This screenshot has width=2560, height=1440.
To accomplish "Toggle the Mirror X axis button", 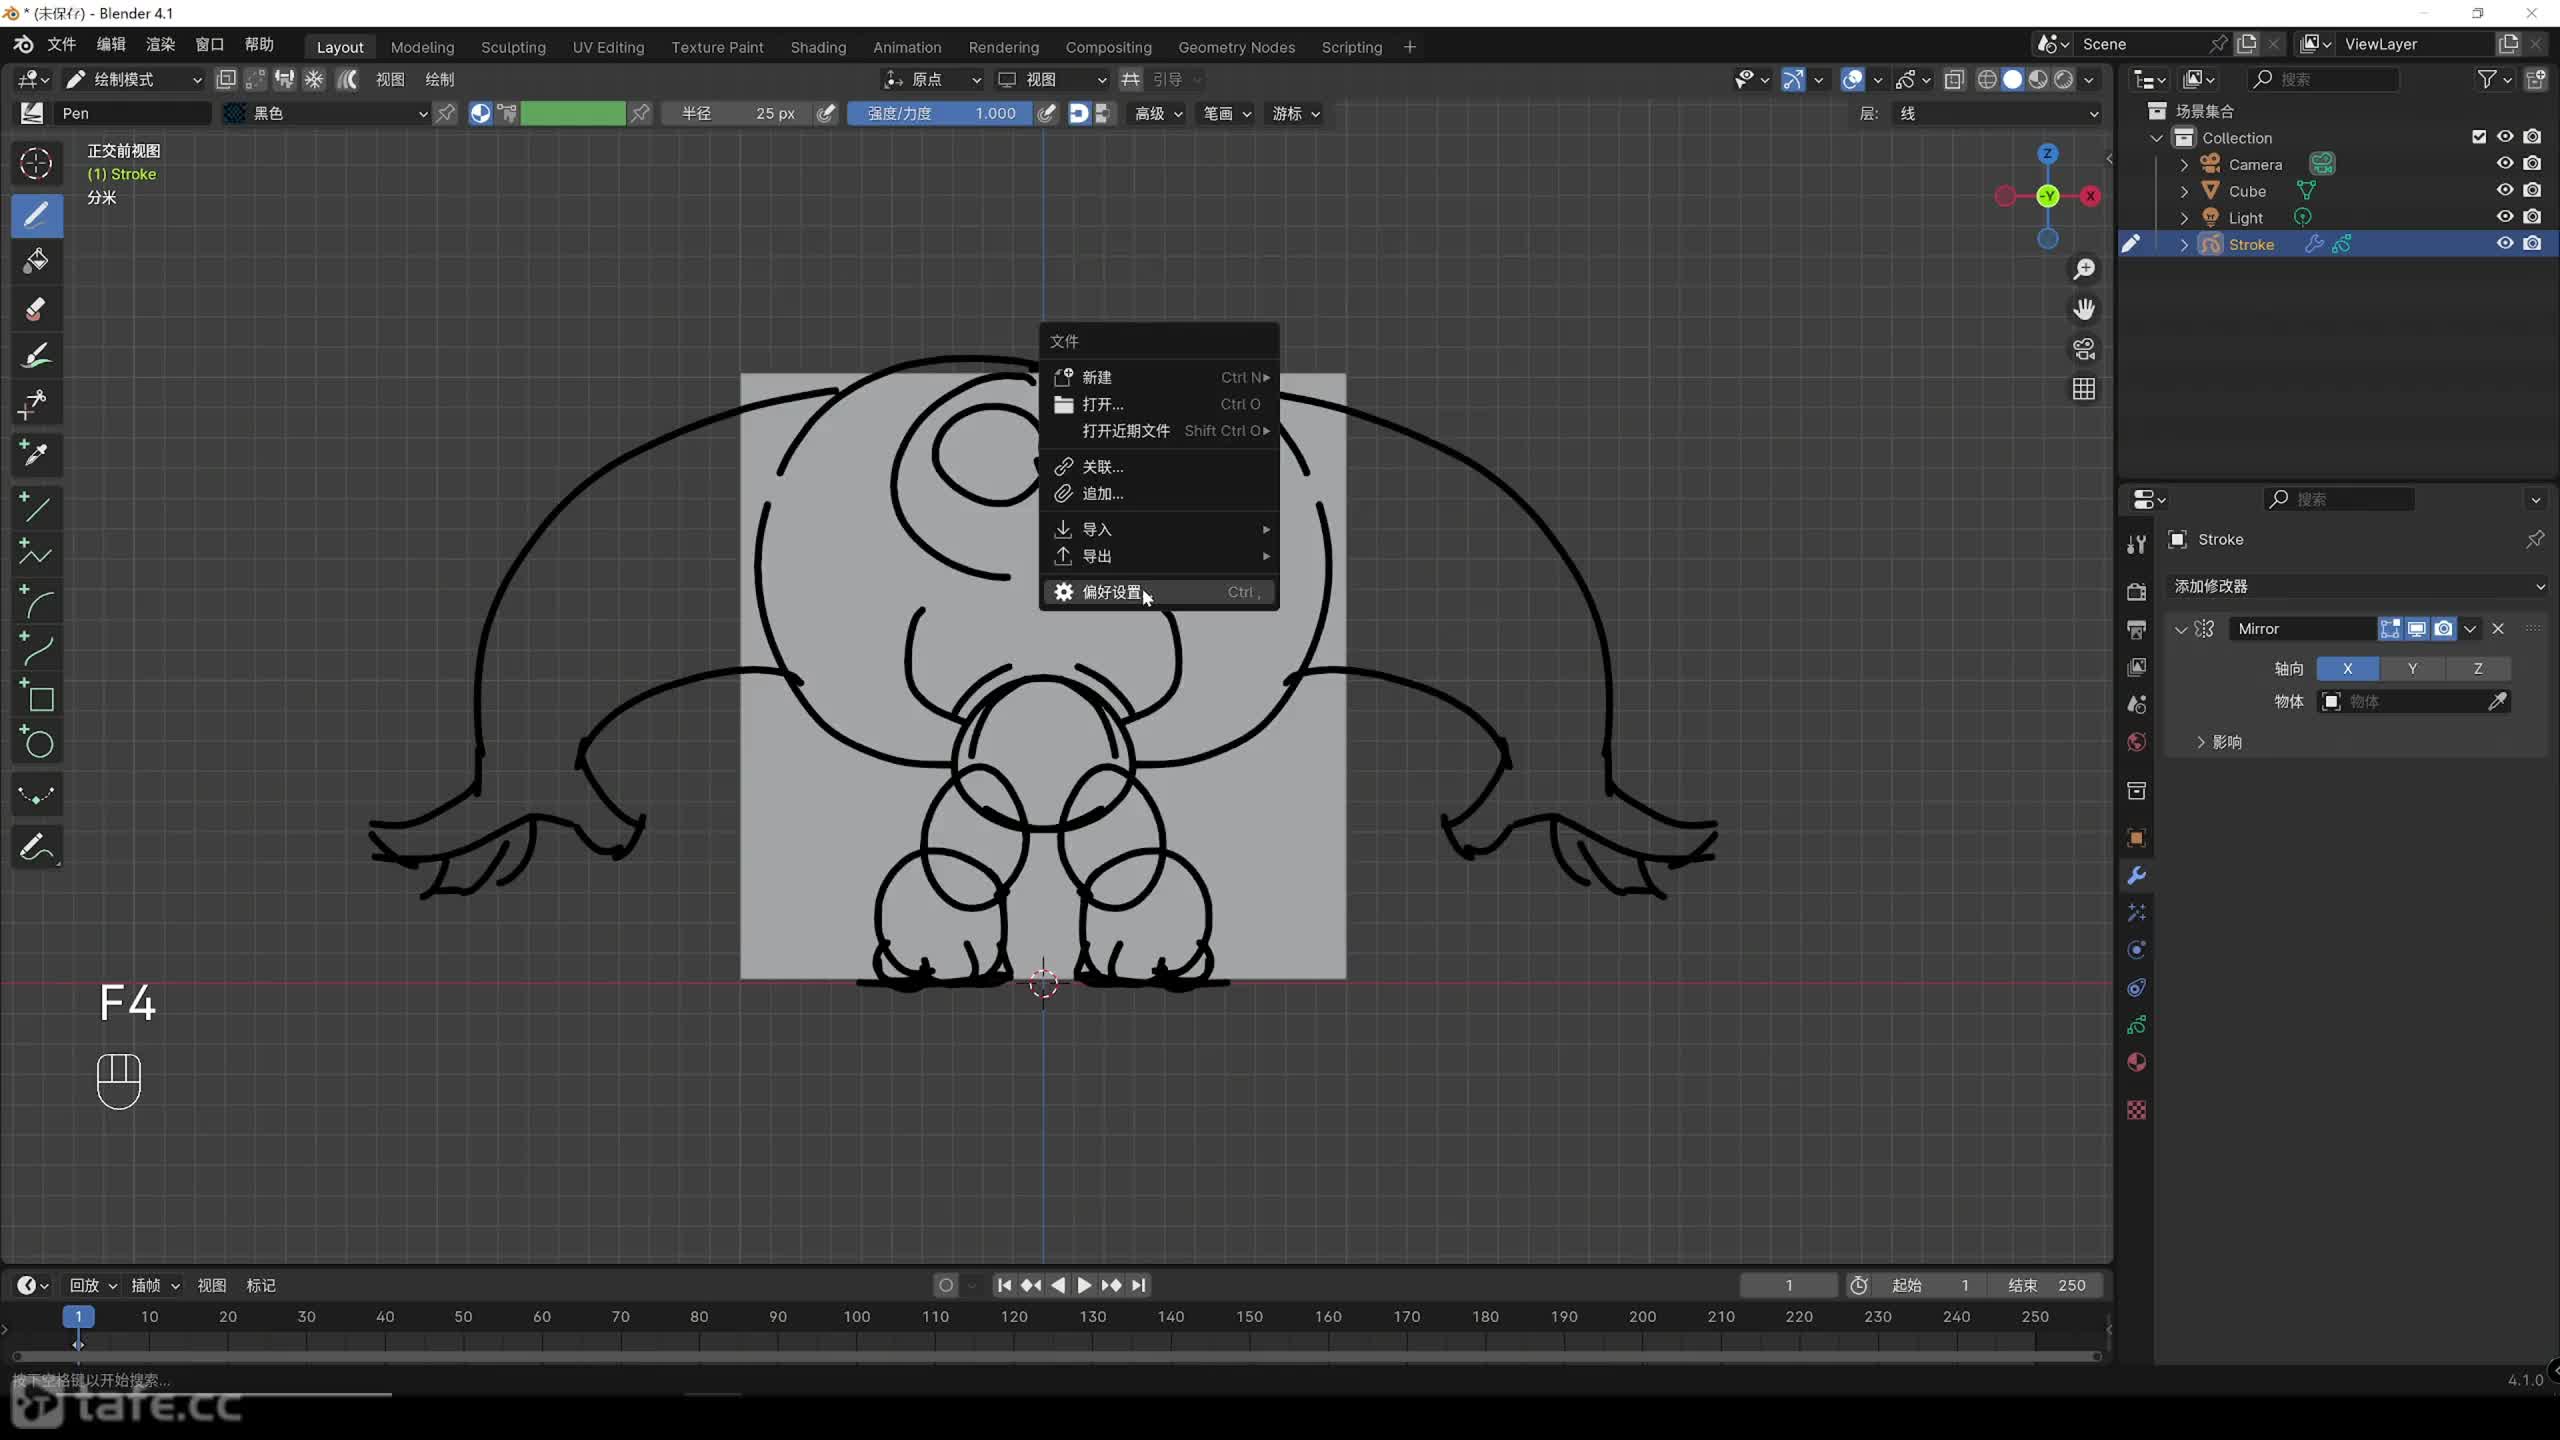I will pos(2347,669).
